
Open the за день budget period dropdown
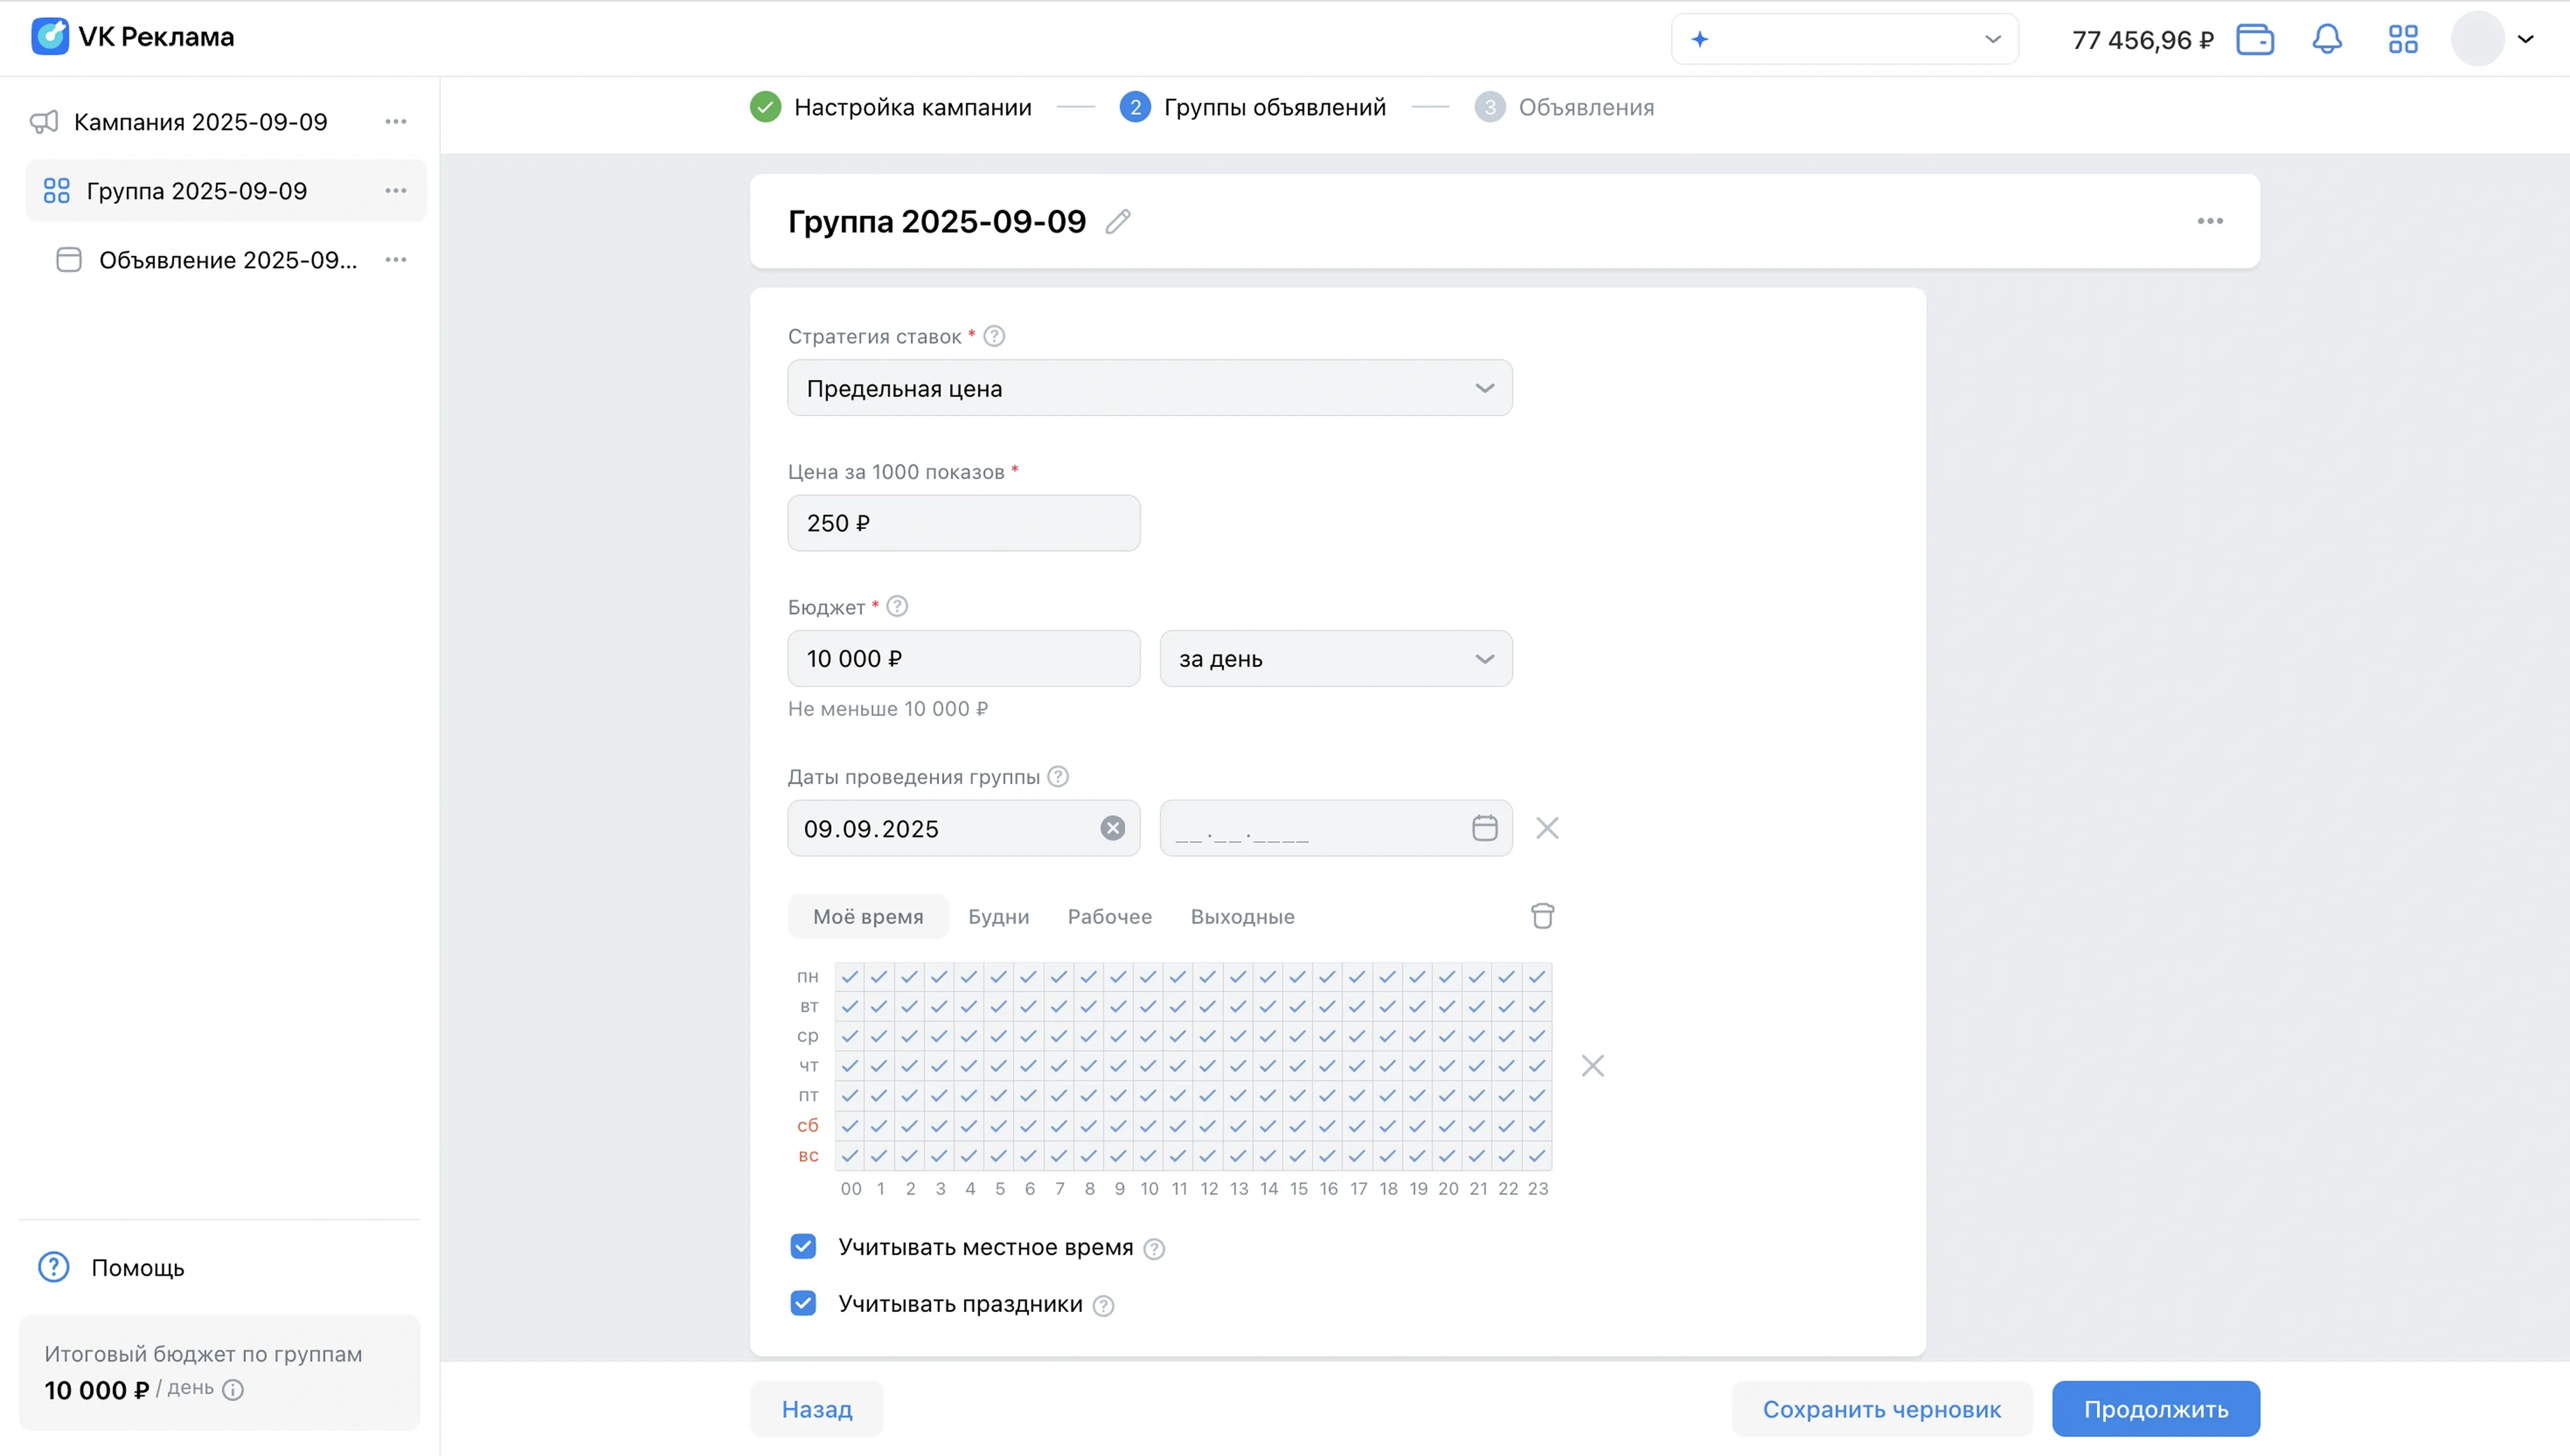tap(1335, 659)
